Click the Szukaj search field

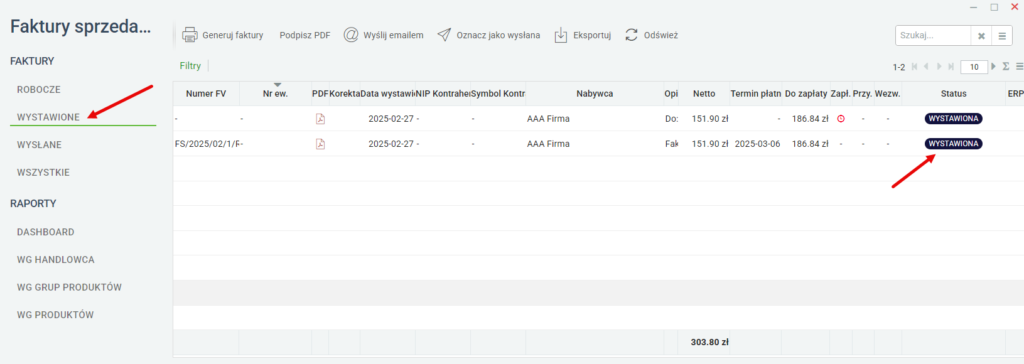933,36
